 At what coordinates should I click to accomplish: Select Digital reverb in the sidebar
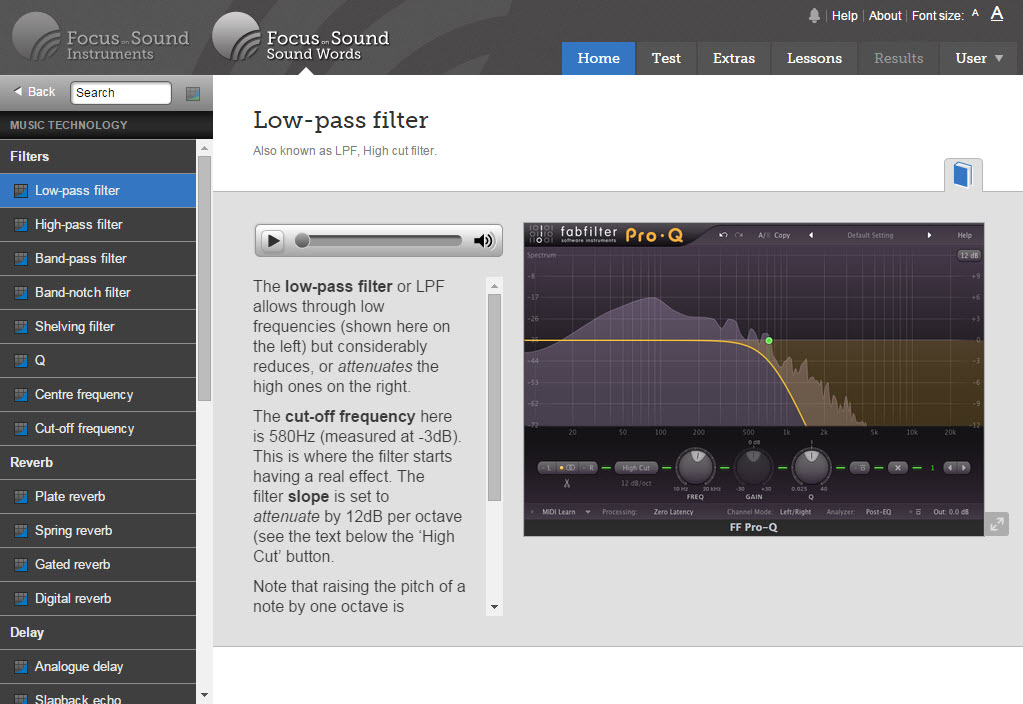tap(98, 598)
